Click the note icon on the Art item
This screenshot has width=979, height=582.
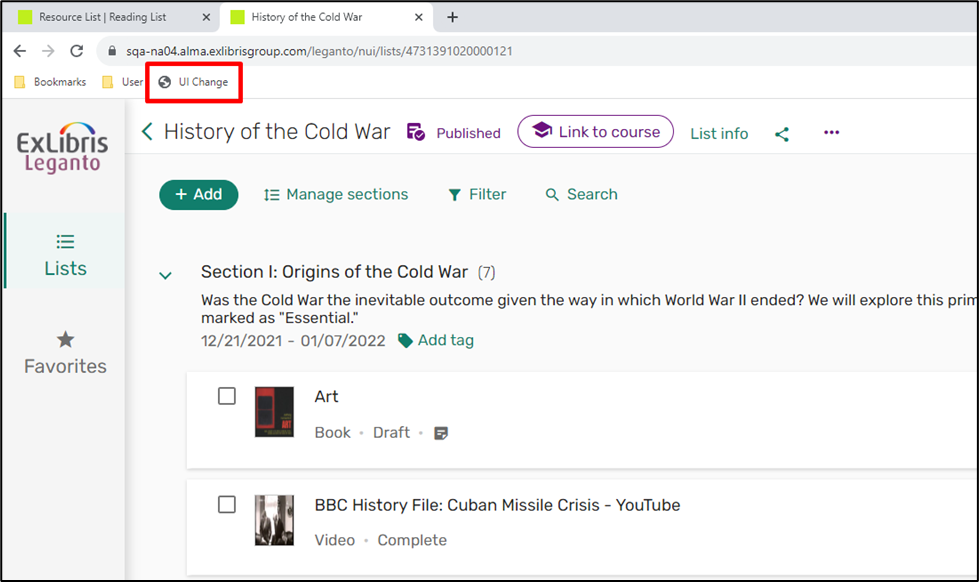[441, 433]
